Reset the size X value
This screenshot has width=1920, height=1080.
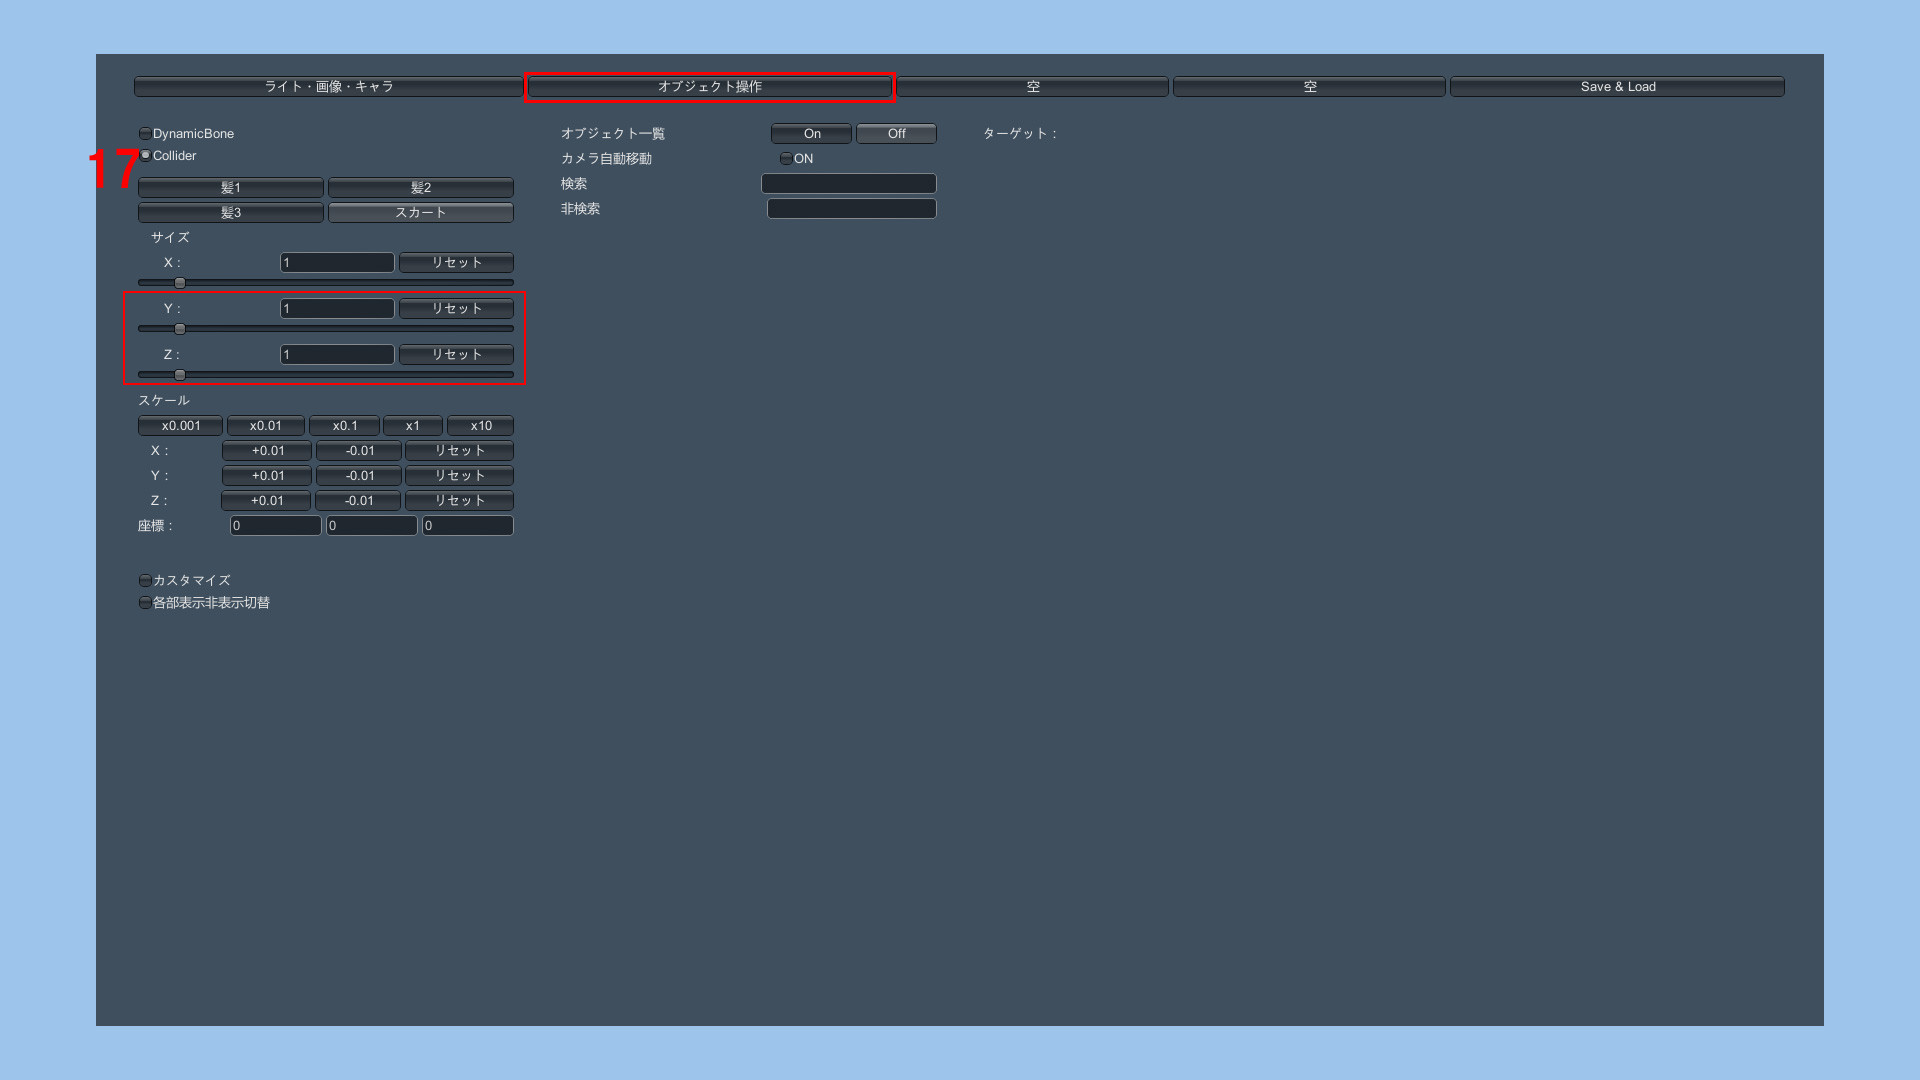coord(456,263)
